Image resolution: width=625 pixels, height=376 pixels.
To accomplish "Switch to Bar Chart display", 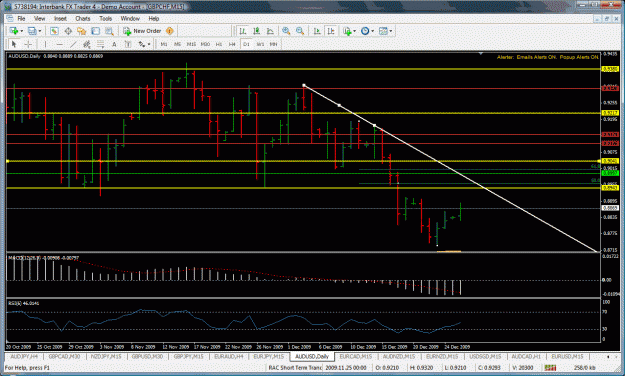I will [242, 31].
